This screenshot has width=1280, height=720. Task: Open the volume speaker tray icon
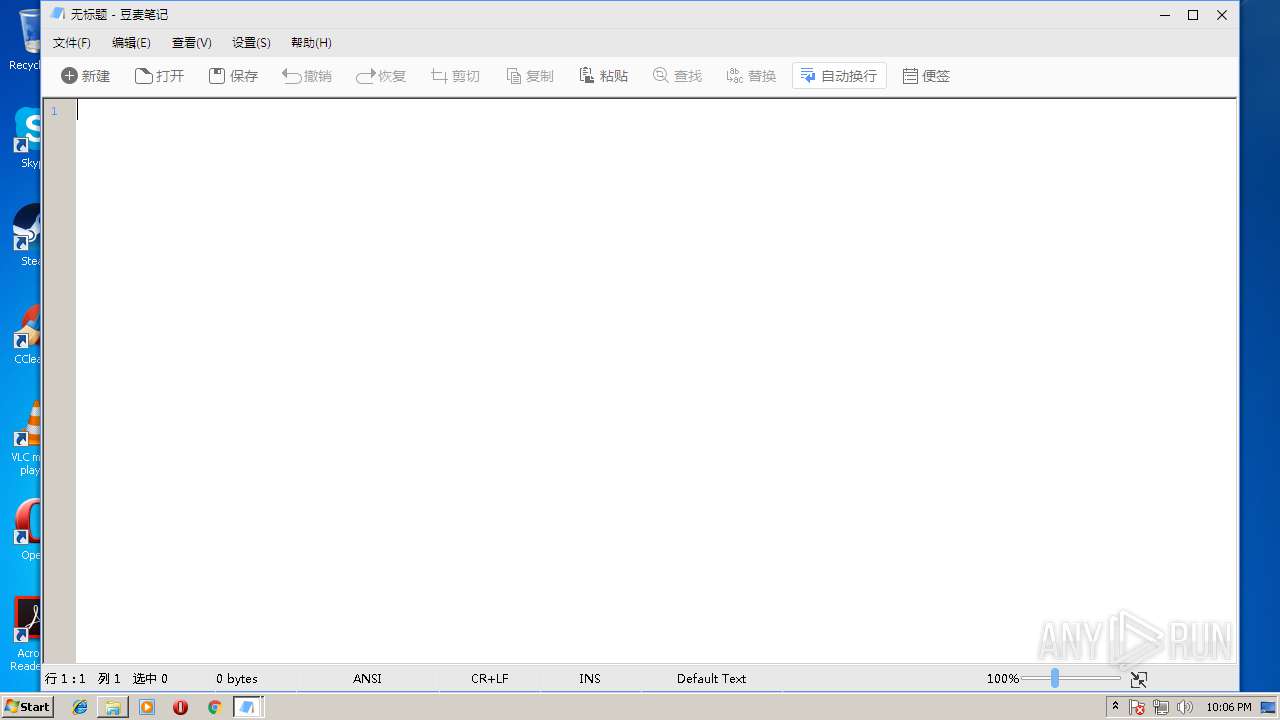[1185, 707]
